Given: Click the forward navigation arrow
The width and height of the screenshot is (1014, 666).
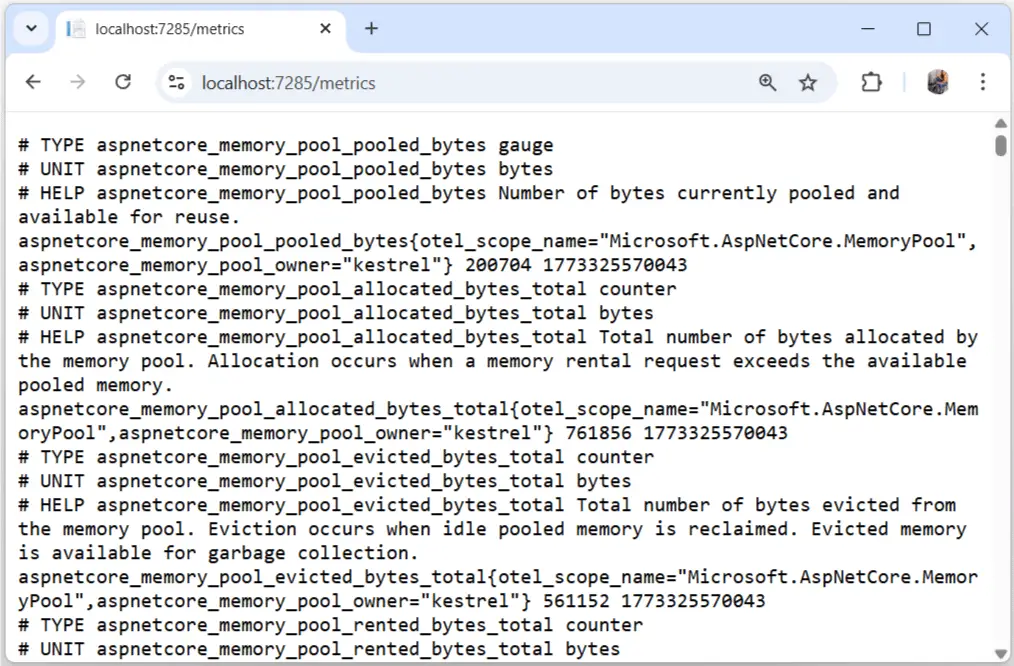Looking at the screenshot, I should 78,83.
